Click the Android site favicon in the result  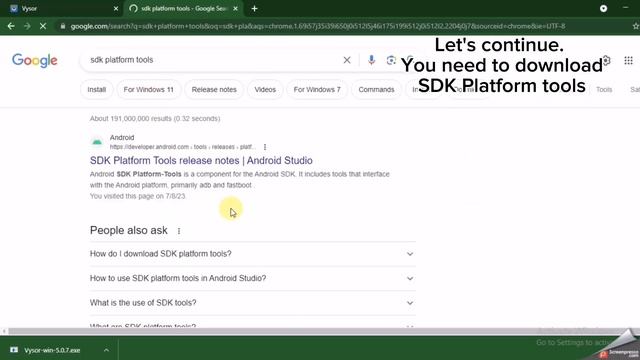click(x=97, y=142)
